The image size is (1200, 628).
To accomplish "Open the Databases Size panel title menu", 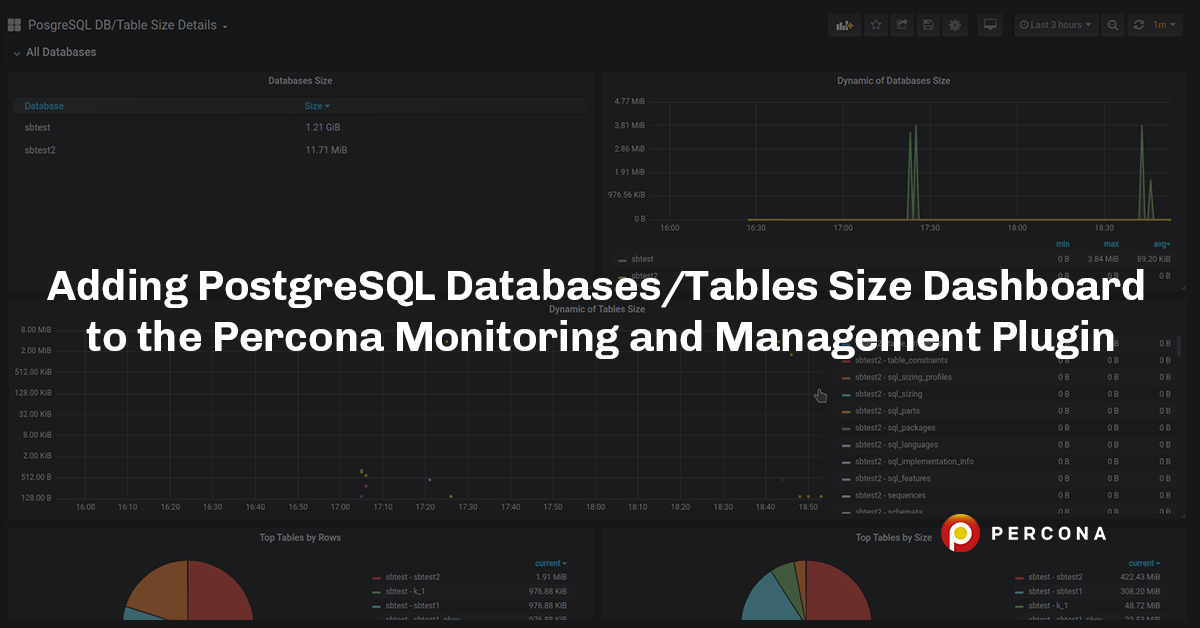I will point(300,81).
